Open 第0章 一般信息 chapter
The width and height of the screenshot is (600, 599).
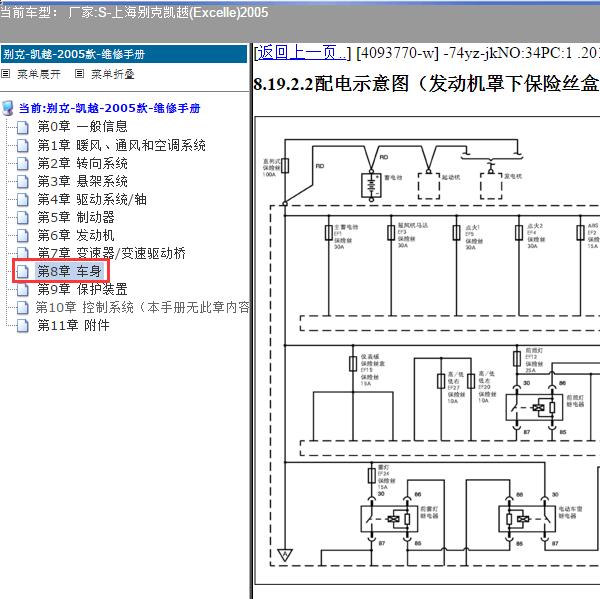82,126
